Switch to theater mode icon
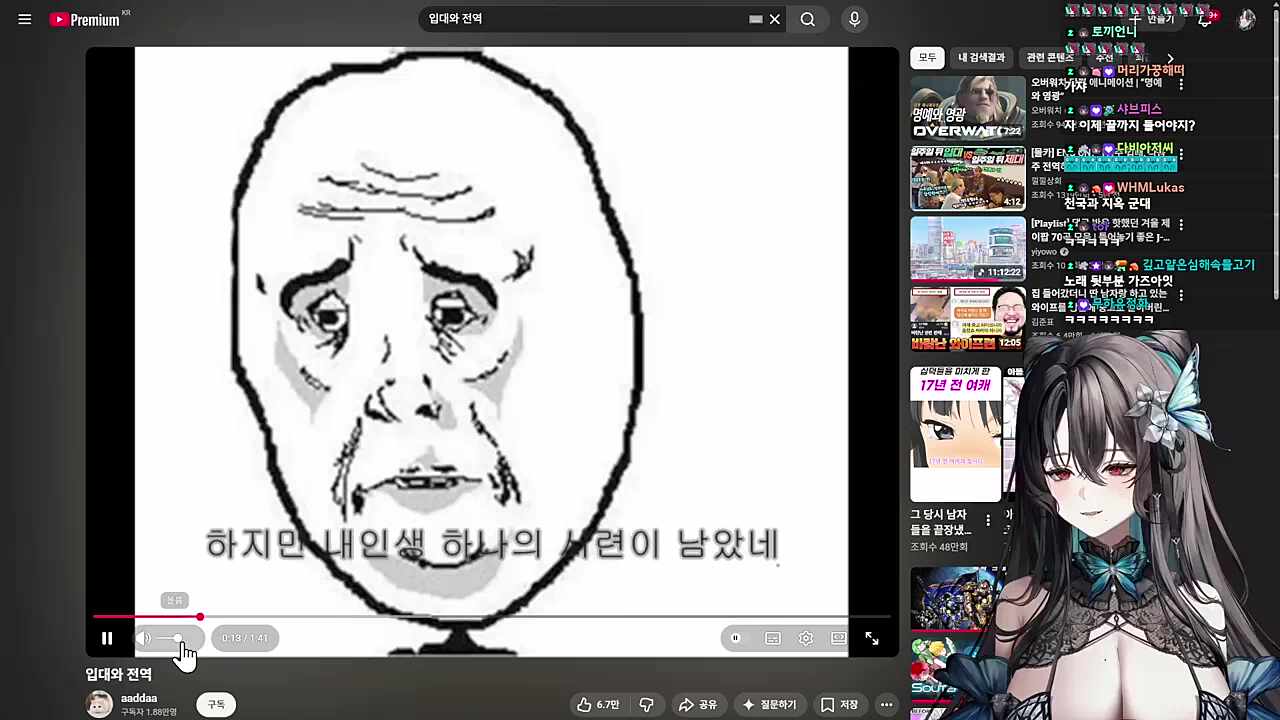 pyautogui.click(x=839, y=638)
